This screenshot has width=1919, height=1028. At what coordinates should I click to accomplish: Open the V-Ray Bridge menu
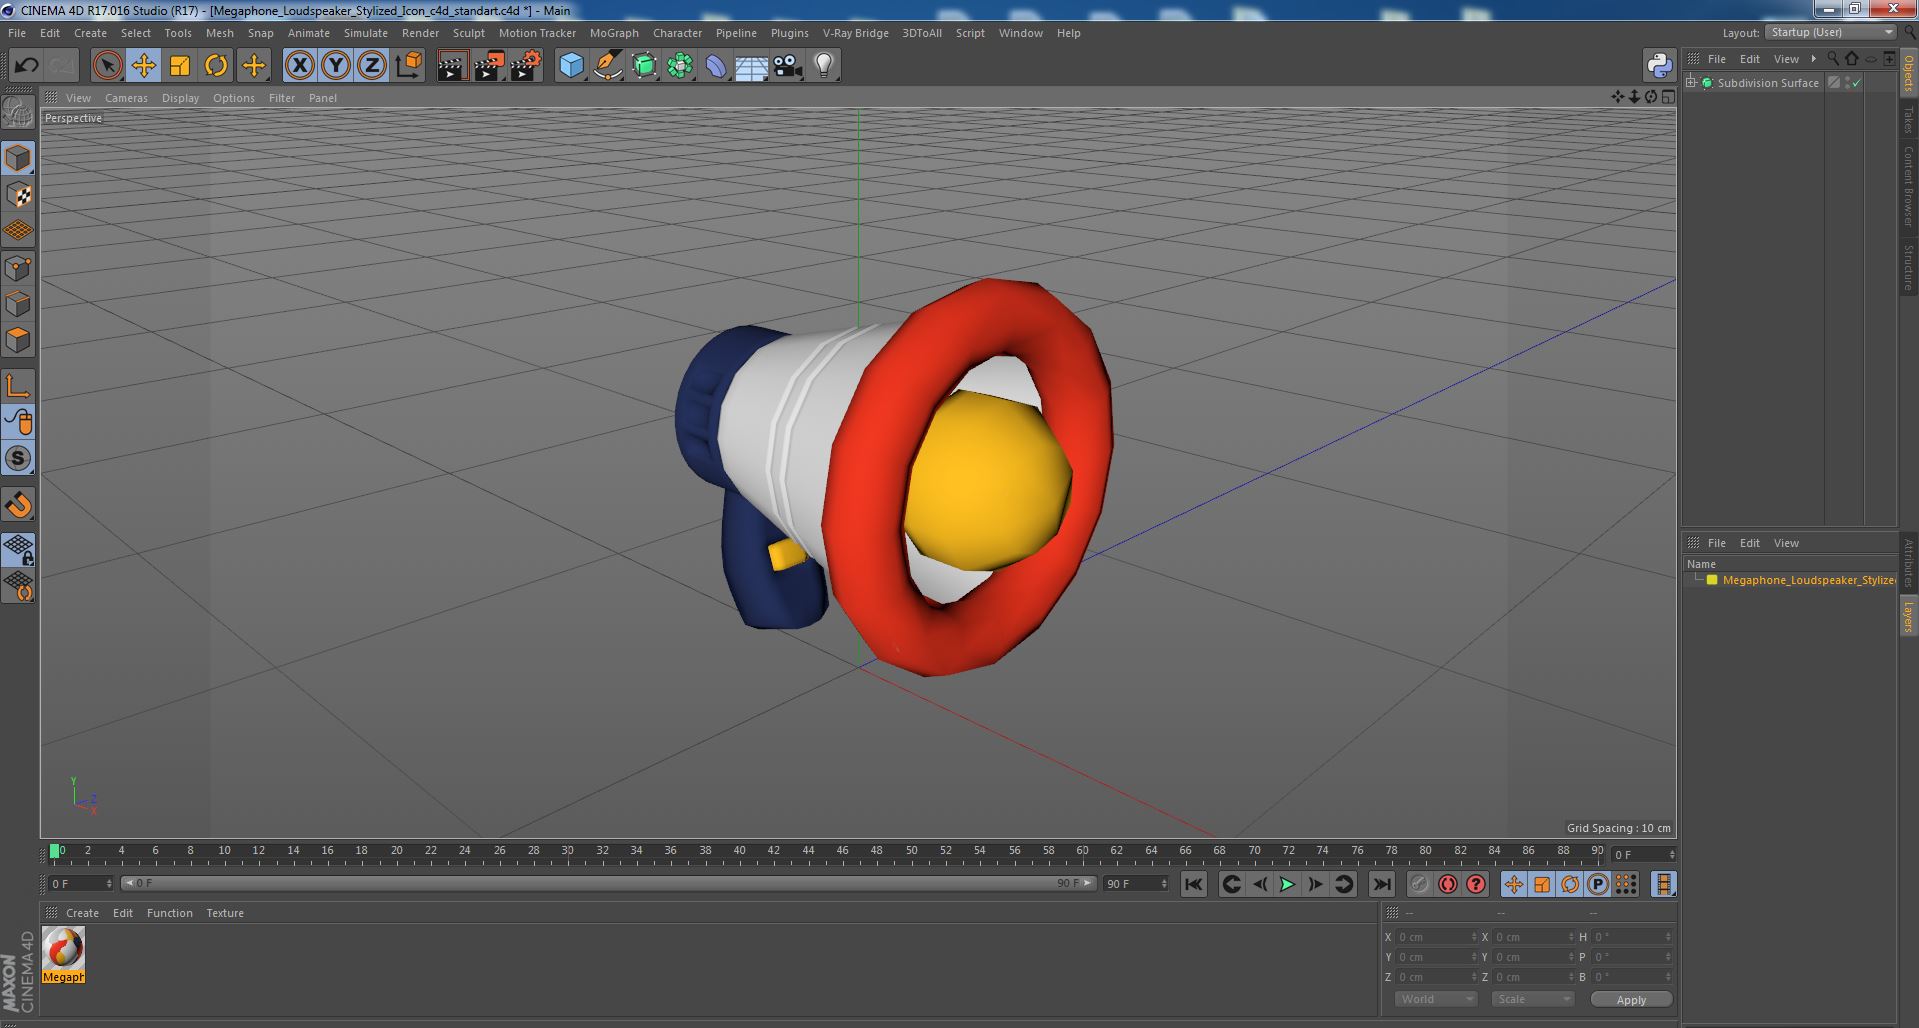[855, 33]
